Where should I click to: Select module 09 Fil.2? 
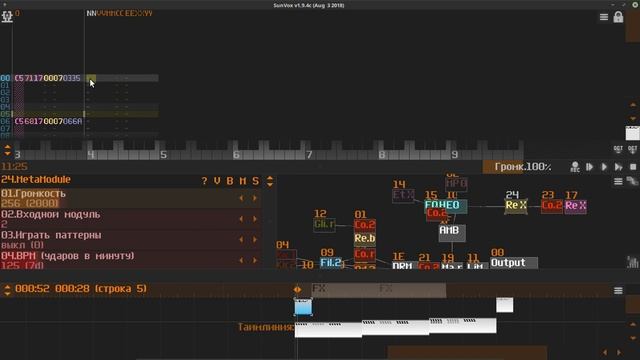[x=331, y=262]
